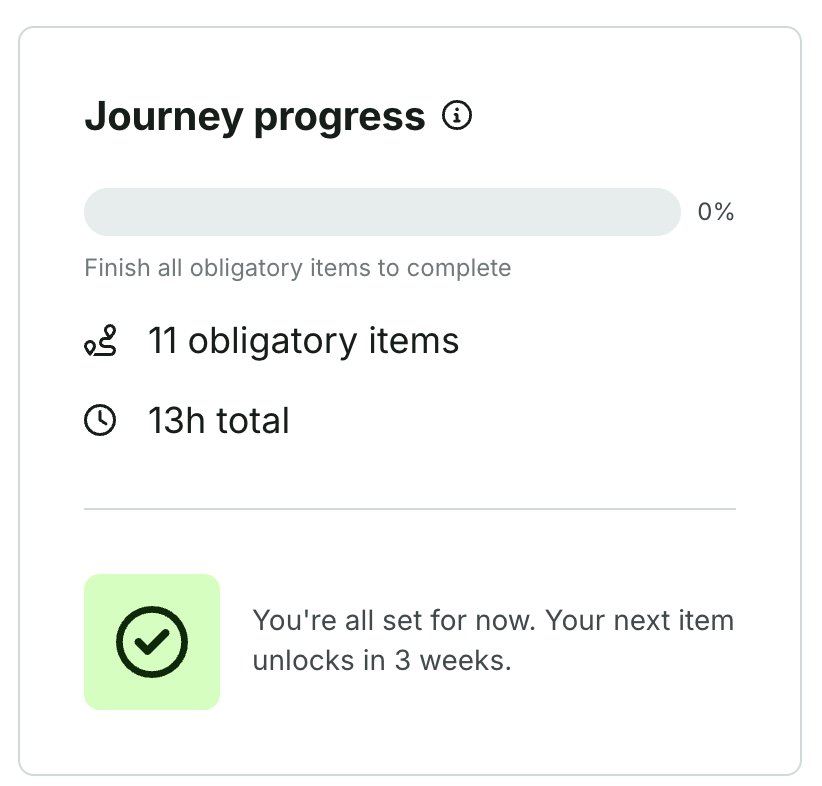Click the empty journey progress bar
Image resolution: width=822 pixels, height=786 pixels.
(382, 212)
